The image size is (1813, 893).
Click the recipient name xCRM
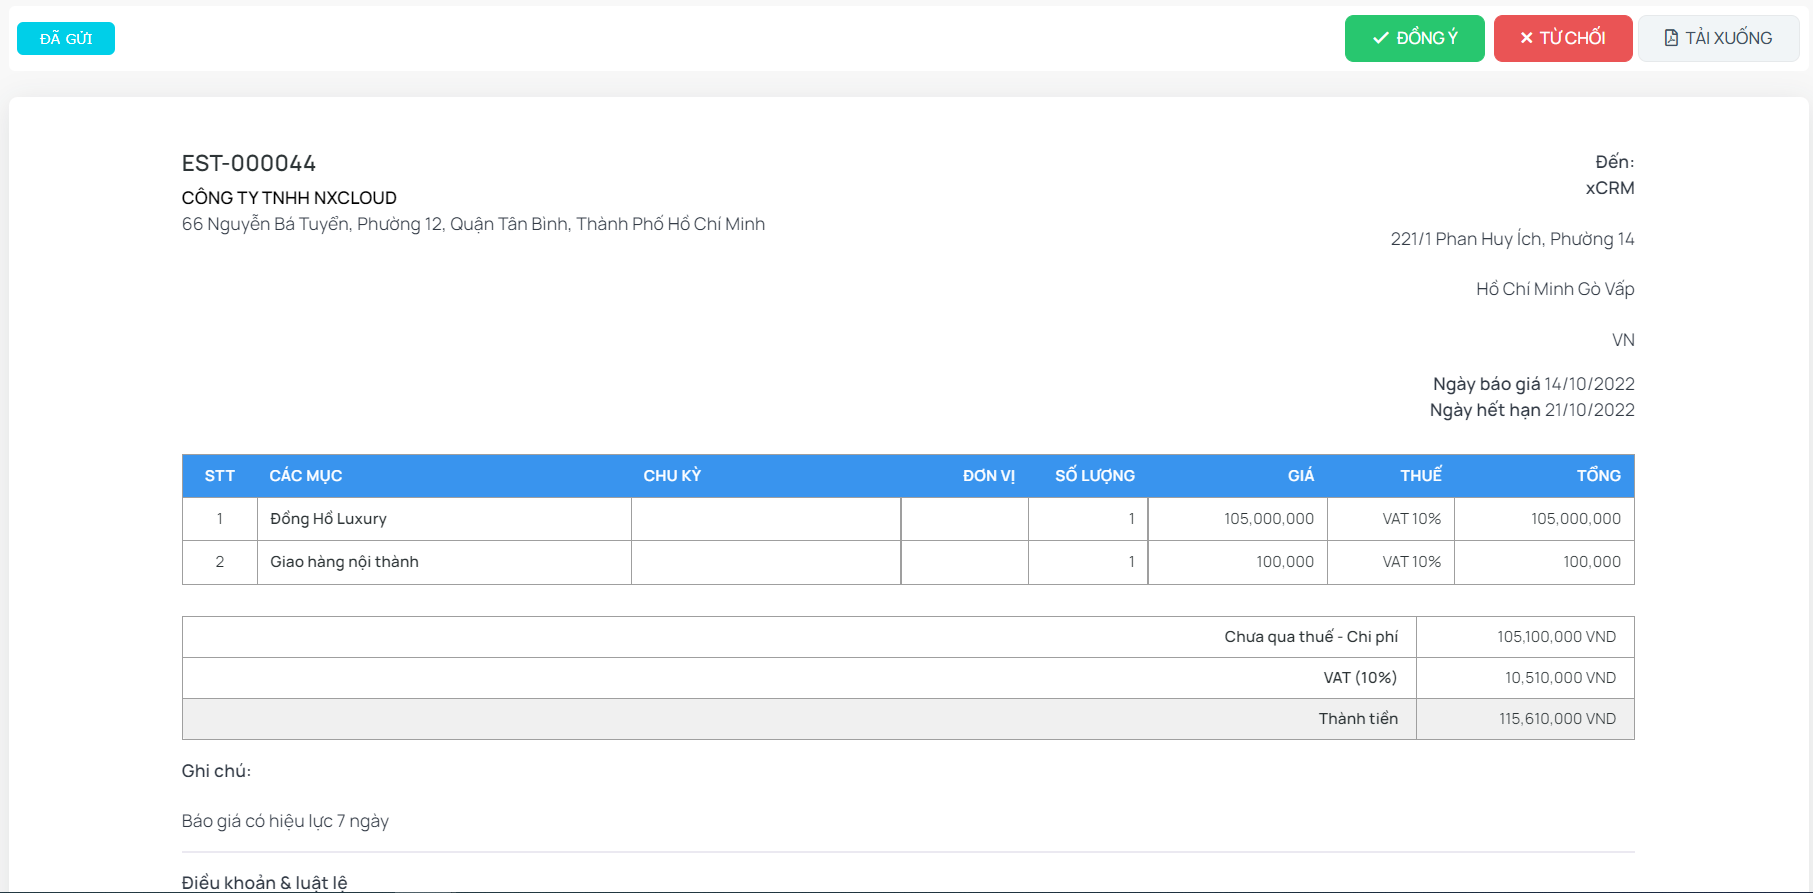pyautogui.click(x=1609, y=188)
